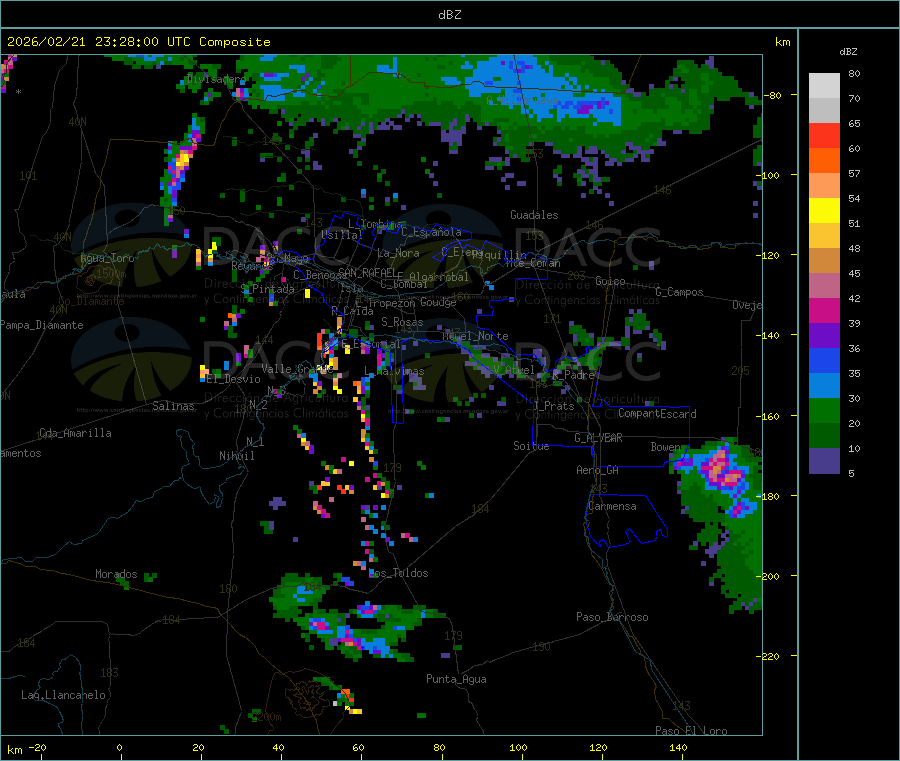Click the C_Campos map label
Image resolution: width=900 pixels, height=761 pixels.
(679, 292)
